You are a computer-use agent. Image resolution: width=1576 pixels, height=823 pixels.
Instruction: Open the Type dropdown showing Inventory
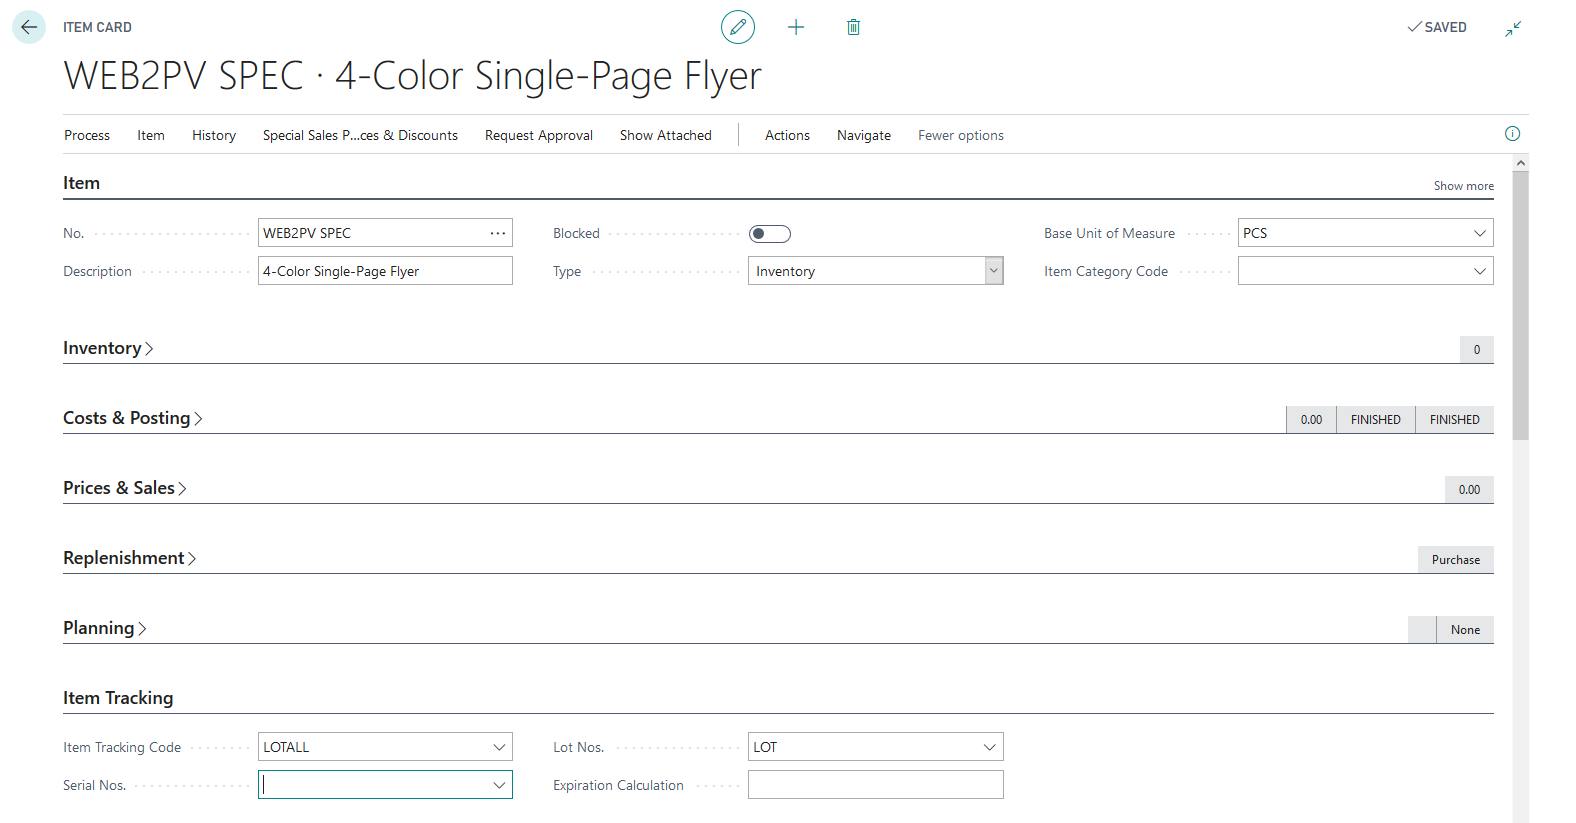pos(994,271)
